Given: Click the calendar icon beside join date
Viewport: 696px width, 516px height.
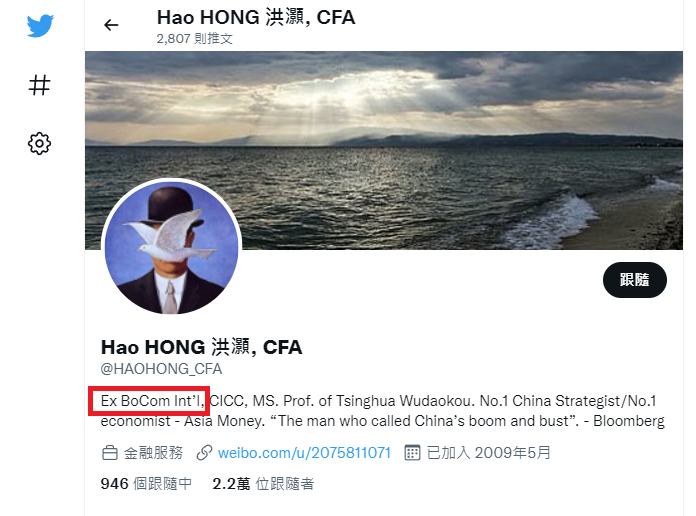Looking at the screenshot, I should coord(412,453).
